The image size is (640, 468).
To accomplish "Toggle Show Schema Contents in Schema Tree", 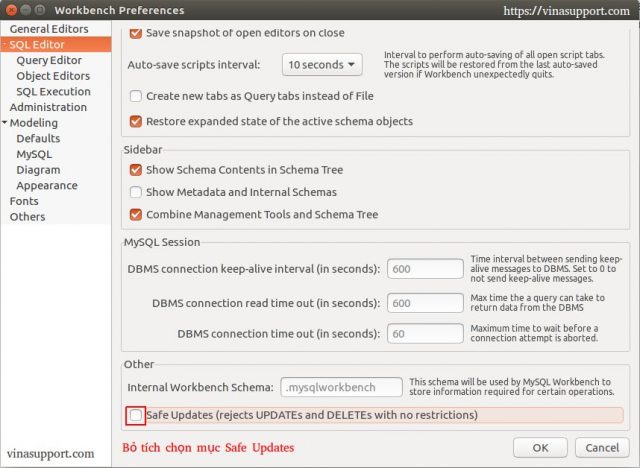I will click(x=136, y=170).
